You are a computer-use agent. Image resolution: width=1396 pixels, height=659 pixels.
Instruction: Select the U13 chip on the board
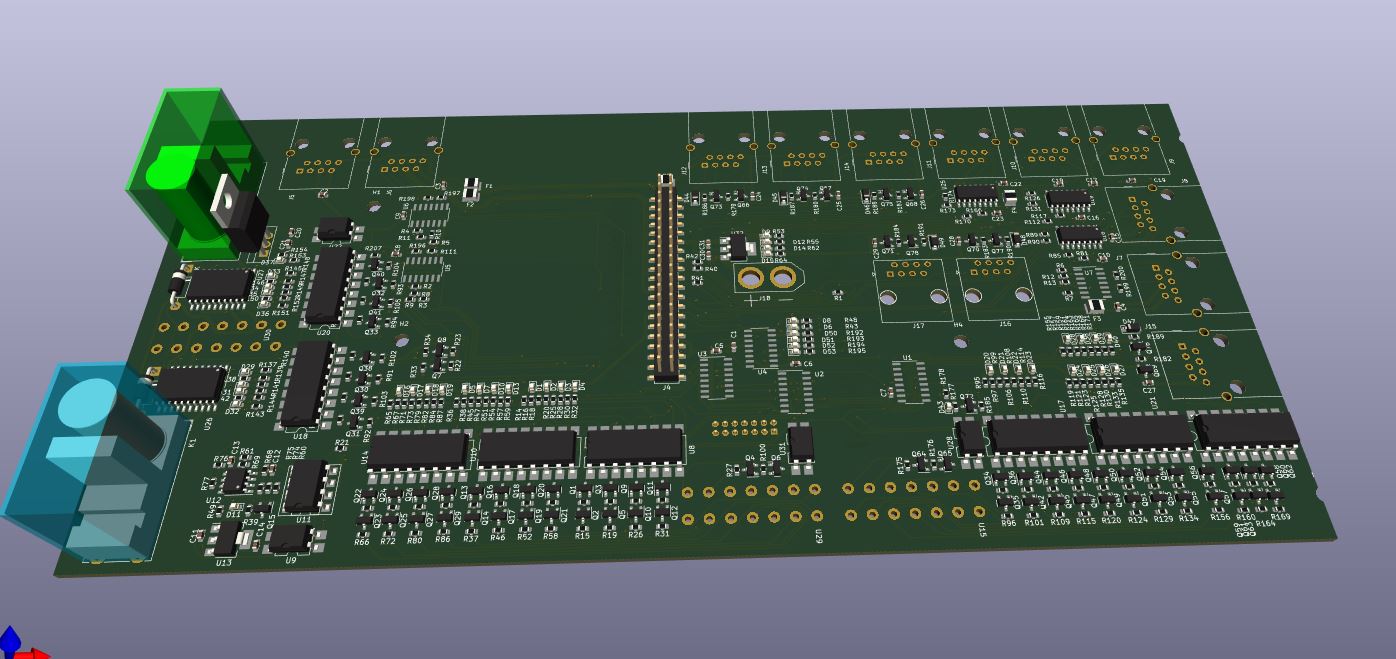pyautogui.click(x=228, y=538)
